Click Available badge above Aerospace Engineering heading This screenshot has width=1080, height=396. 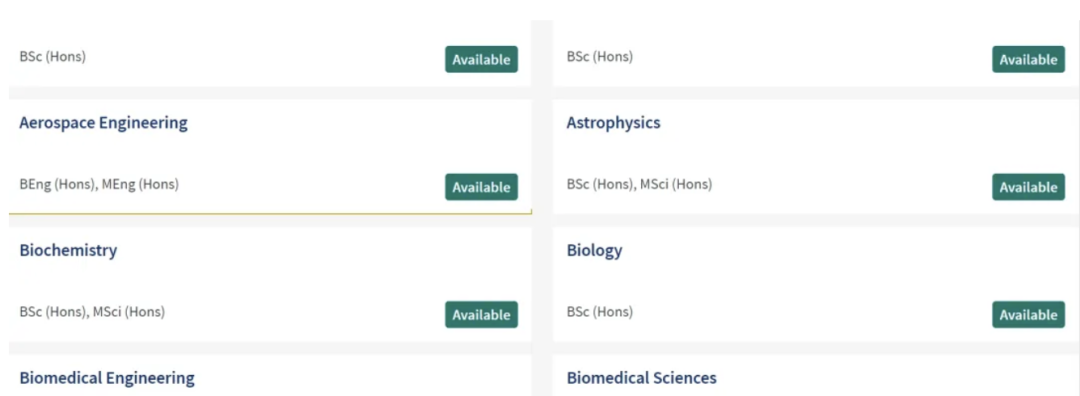tap(481, 59)
